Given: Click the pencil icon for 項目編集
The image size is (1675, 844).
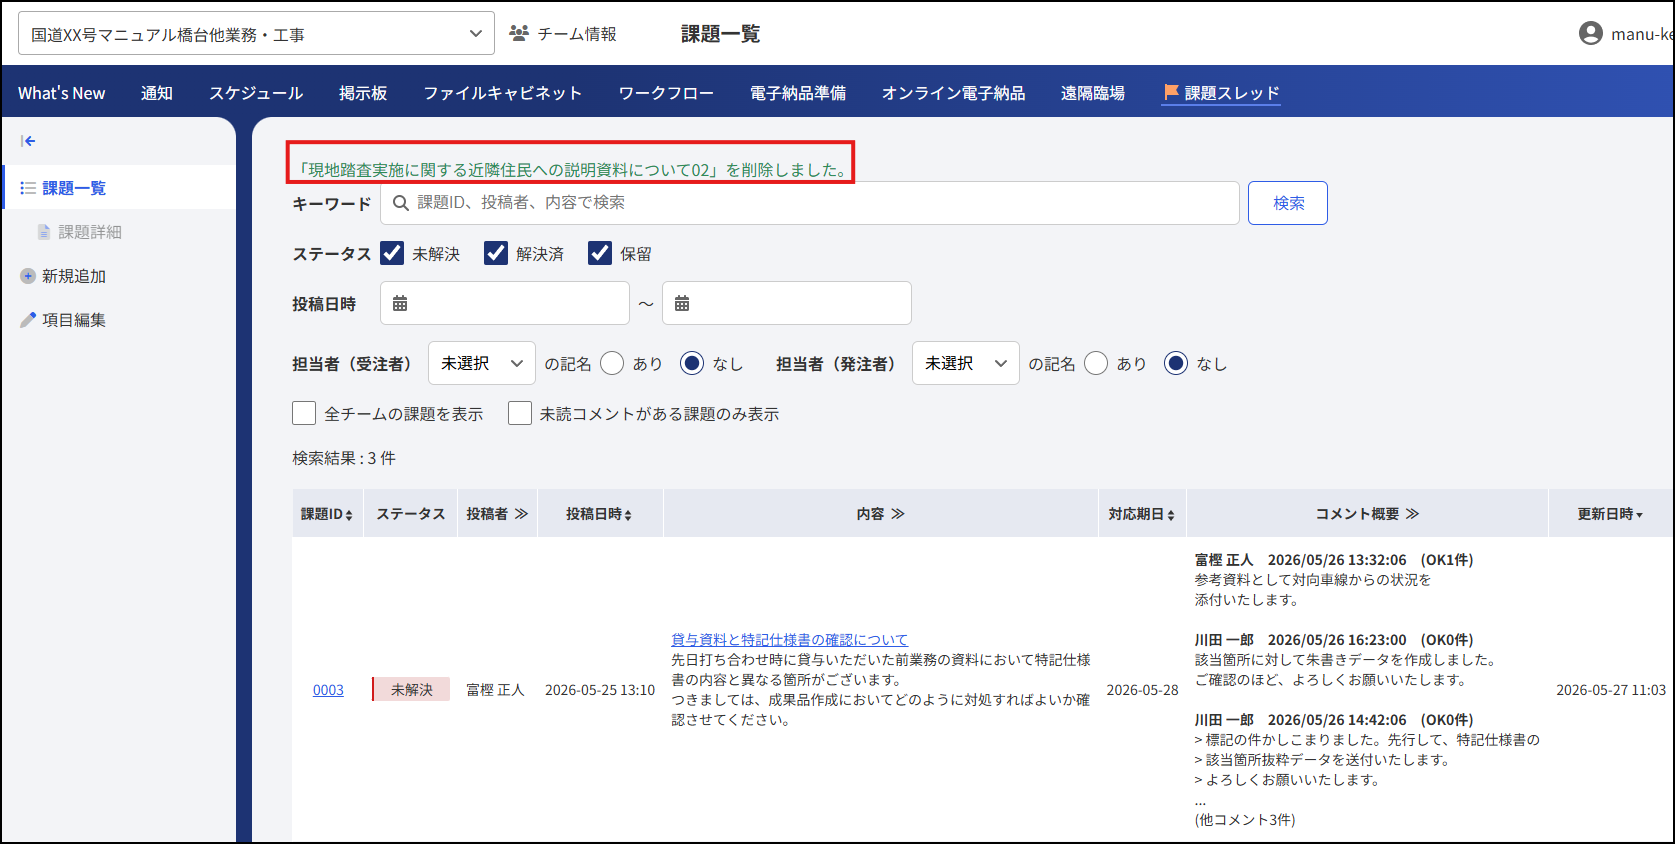Looking at the screenshot, I should (x=28, y=320).
